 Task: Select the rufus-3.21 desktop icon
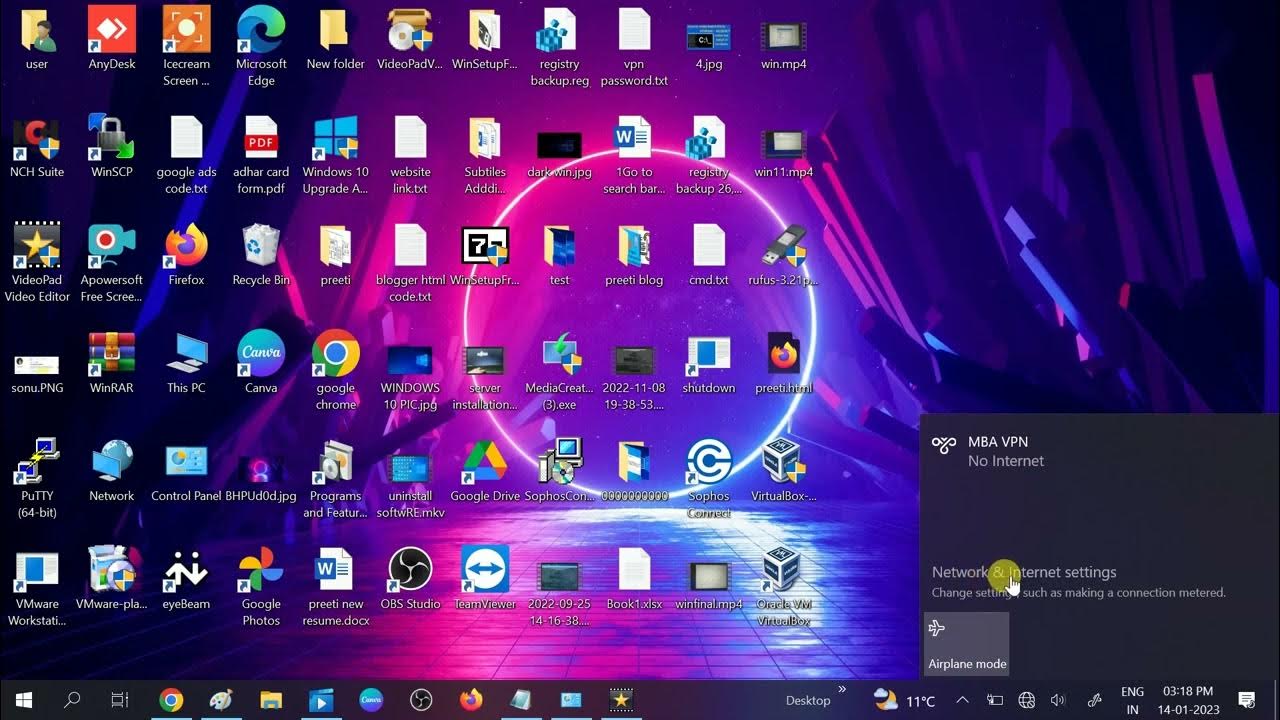pos(784,255)
